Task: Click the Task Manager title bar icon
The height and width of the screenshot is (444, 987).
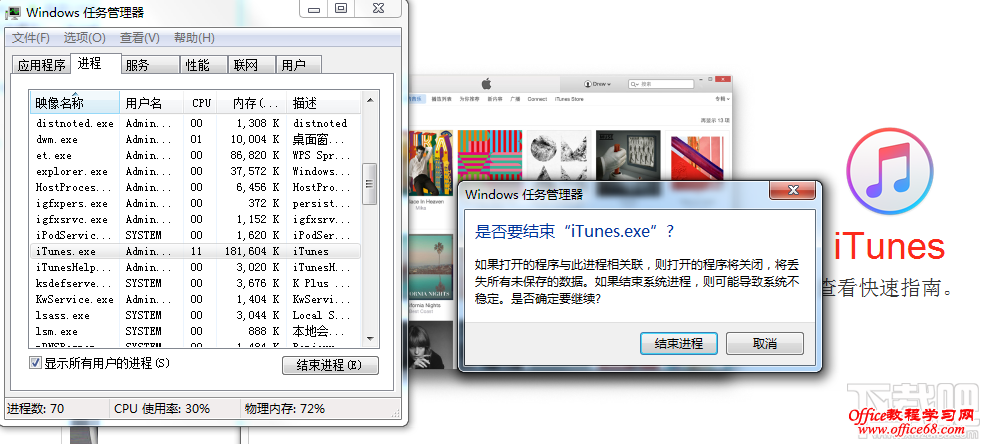Action: [x=13, y=11]
